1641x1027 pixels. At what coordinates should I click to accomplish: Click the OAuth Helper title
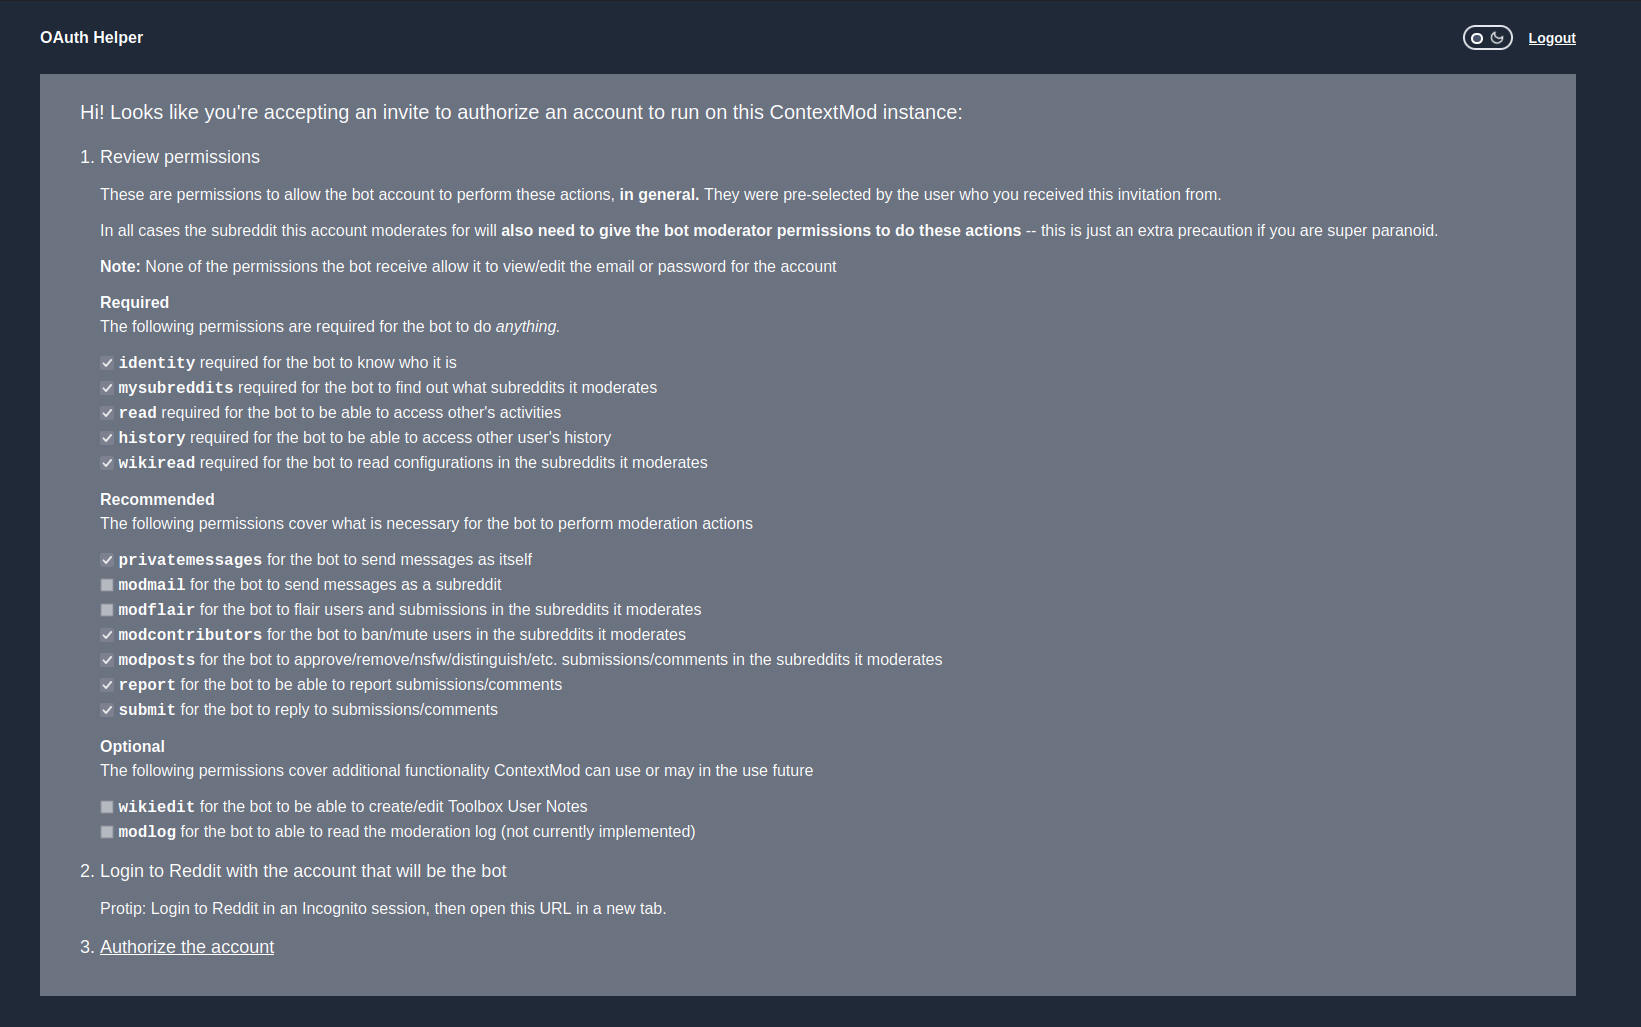[91, 37]
